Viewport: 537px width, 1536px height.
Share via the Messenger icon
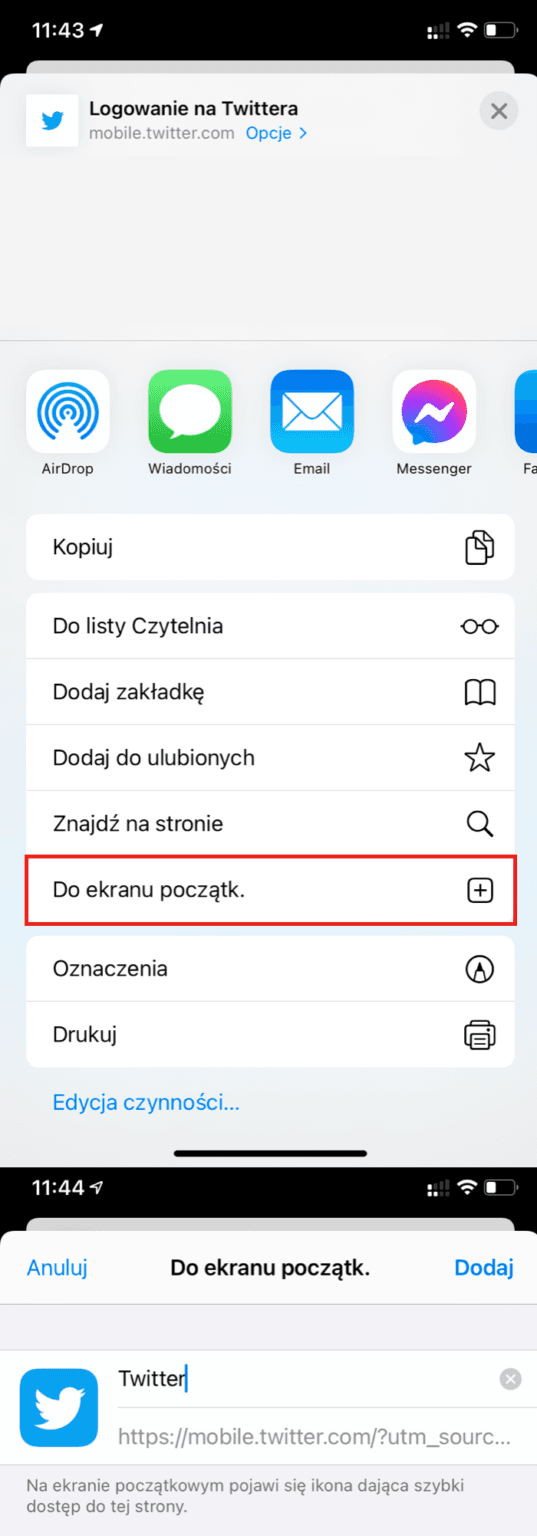pyautogui.click(x=434, y=411)
